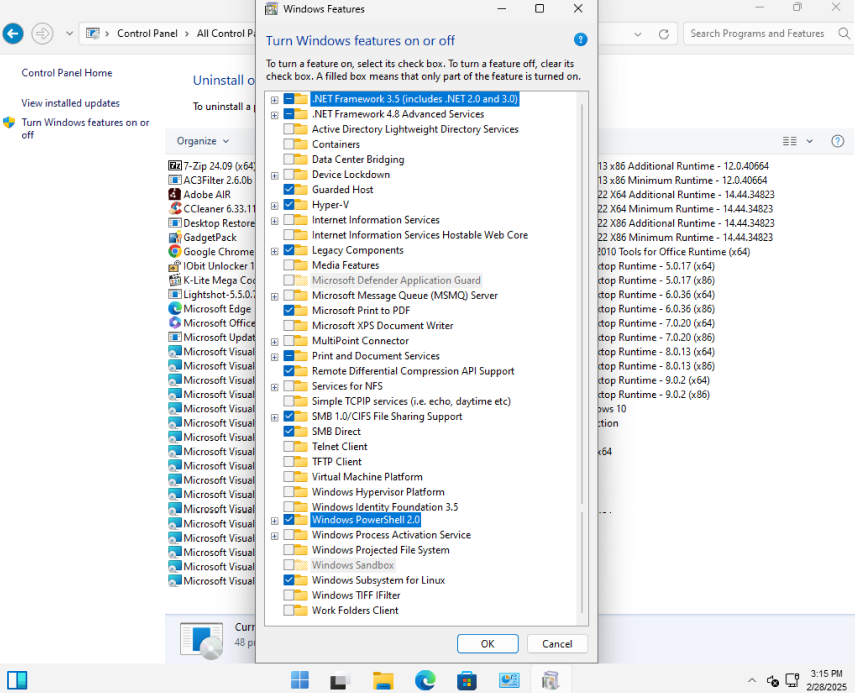Expand the Hyper-V feature tree

[x=274, y=206]
